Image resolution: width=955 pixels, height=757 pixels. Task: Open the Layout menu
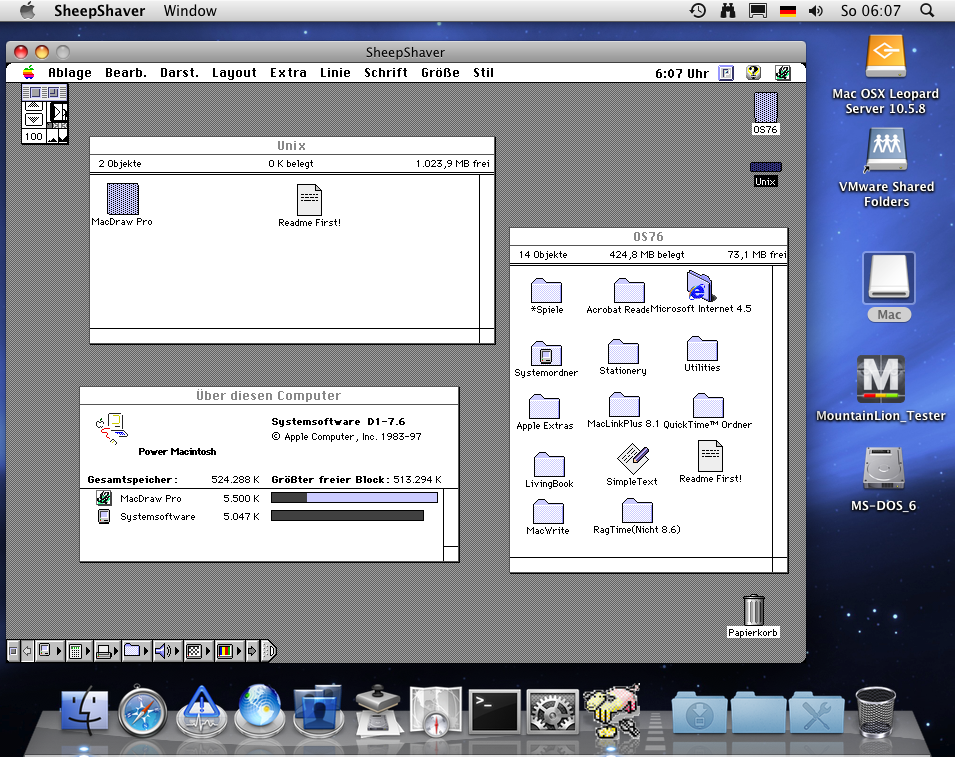[x=234, y=73]
